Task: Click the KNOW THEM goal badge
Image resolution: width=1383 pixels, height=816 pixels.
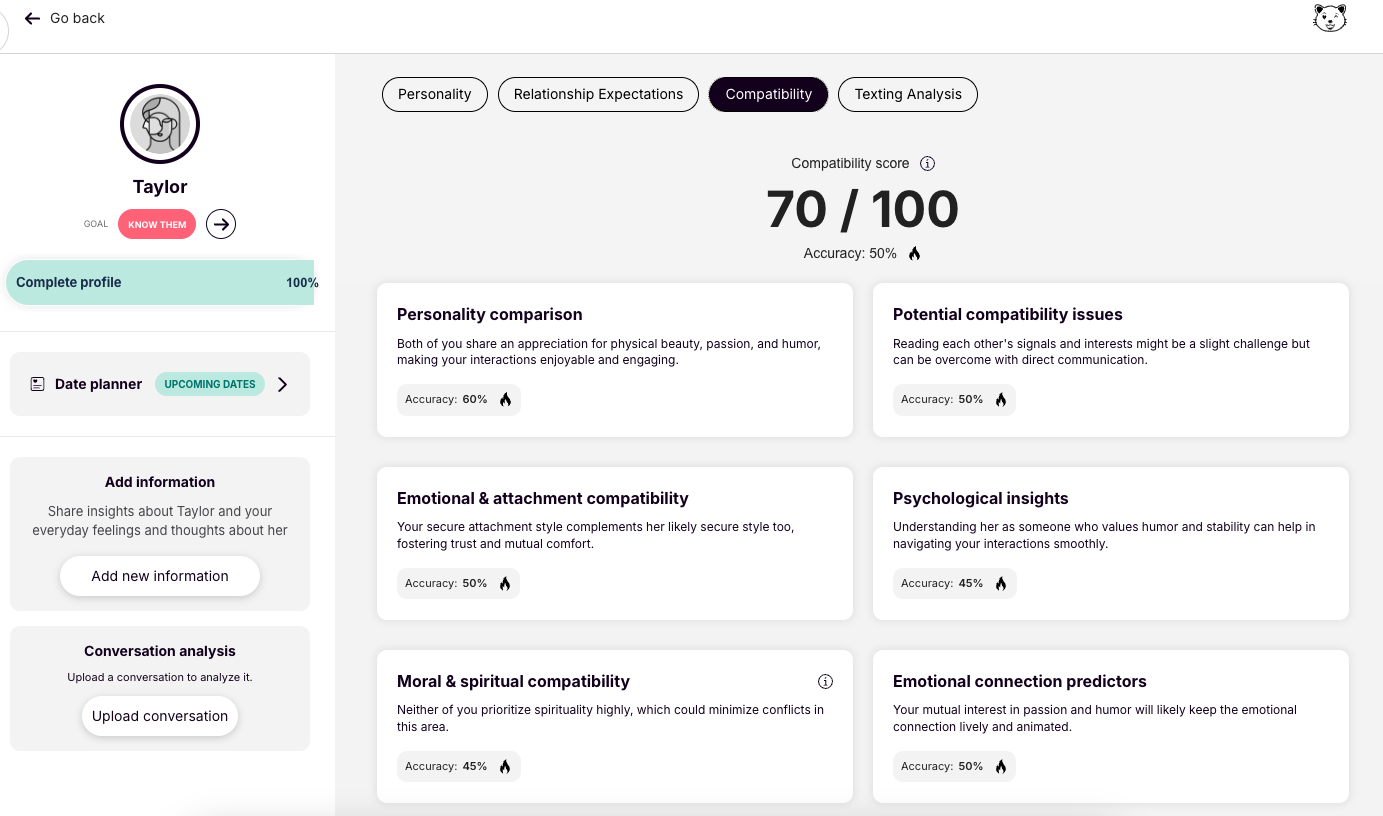Action: pyautogui.click(x=157, y=224)
